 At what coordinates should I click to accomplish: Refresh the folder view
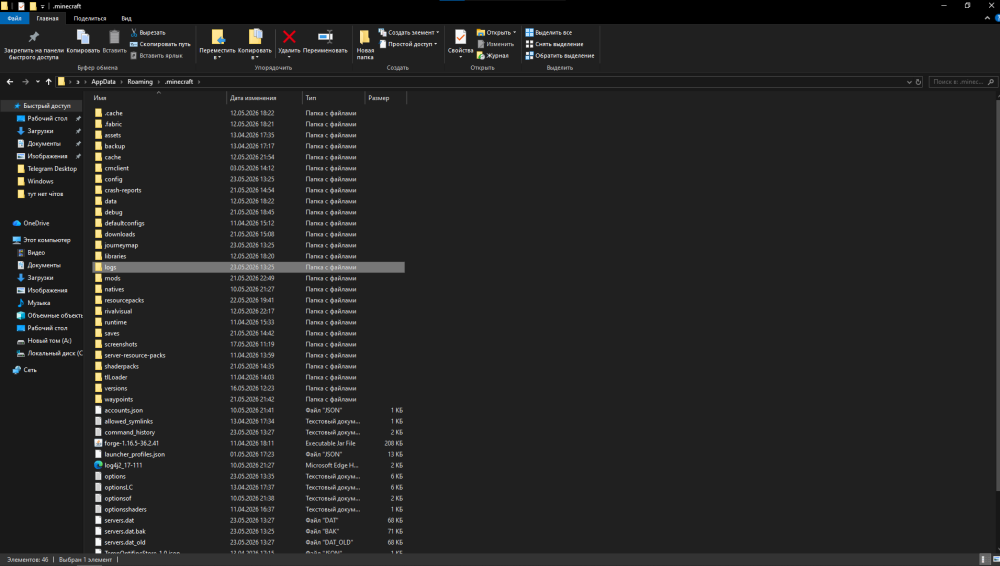pyautogui.click(x=918, y=82)
